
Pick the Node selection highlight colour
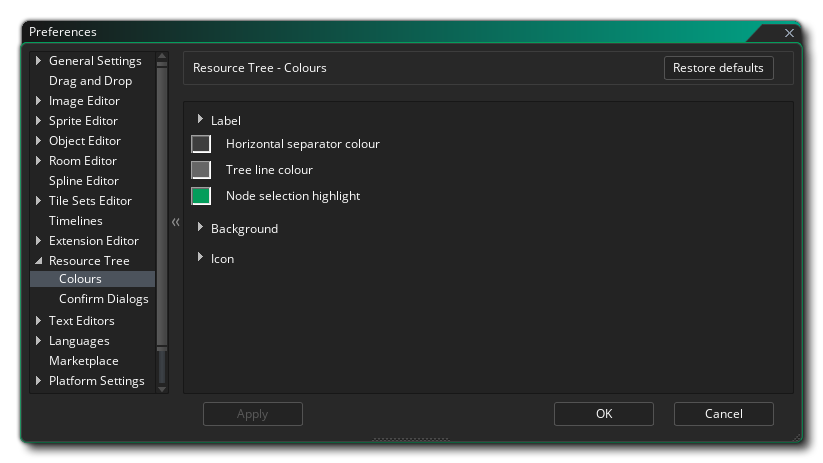(201, 196)
